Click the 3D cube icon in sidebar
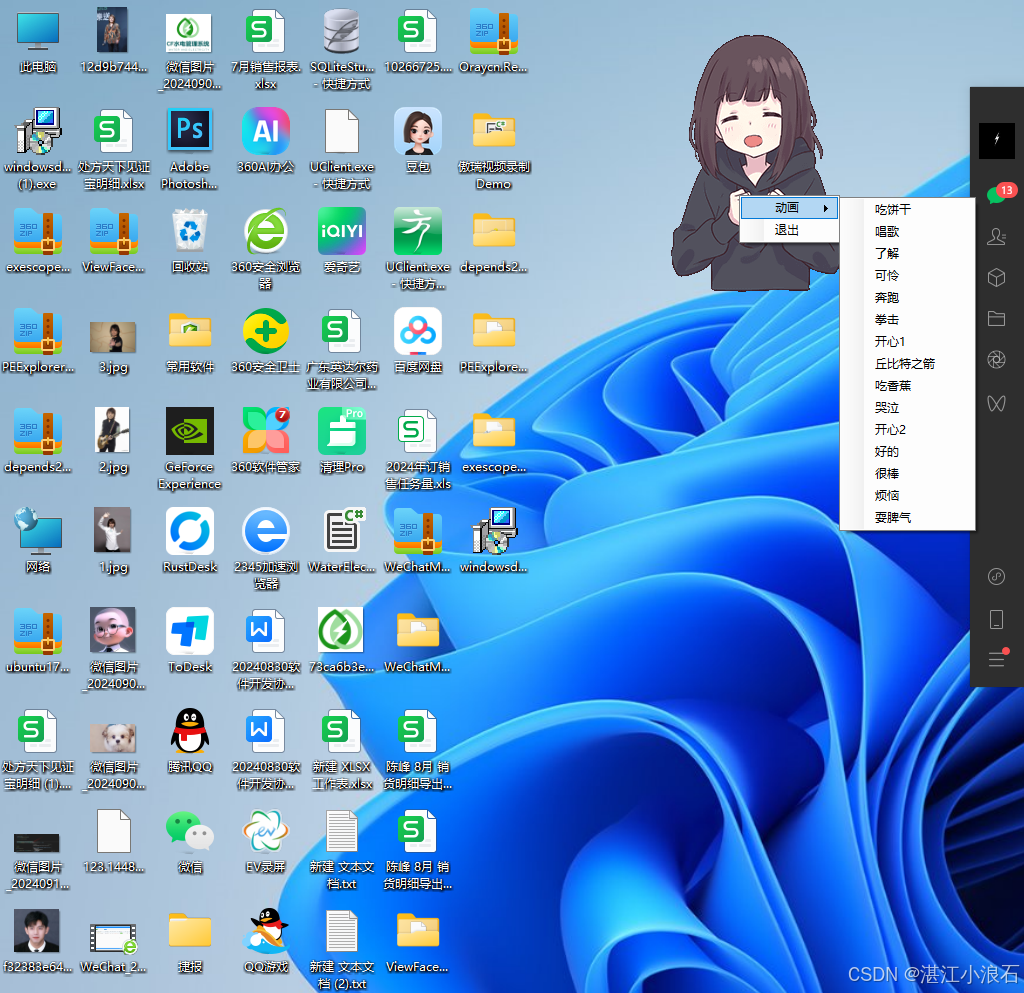 click(997, 277)
